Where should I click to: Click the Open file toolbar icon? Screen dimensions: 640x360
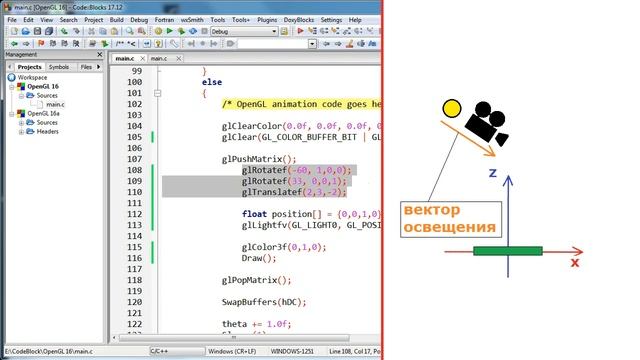(26, 31)
